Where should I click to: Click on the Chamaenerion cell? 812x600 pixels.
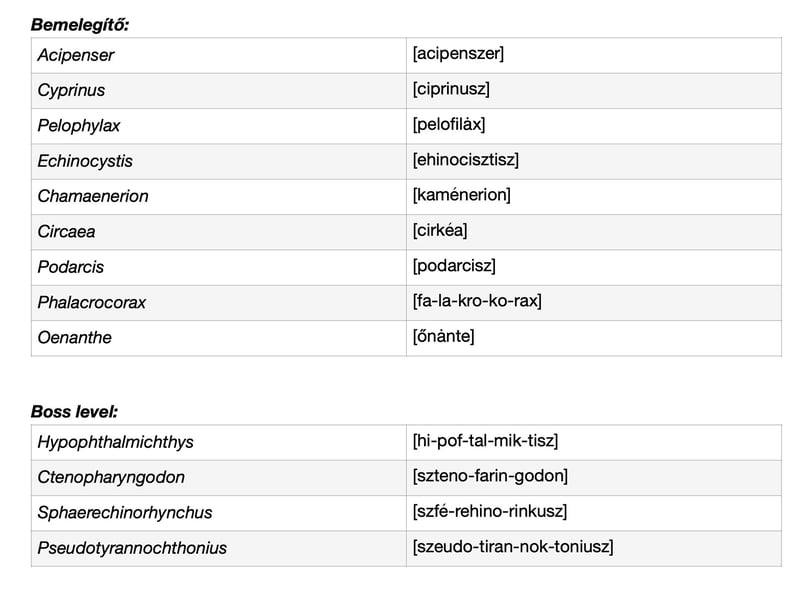point(93,196)
